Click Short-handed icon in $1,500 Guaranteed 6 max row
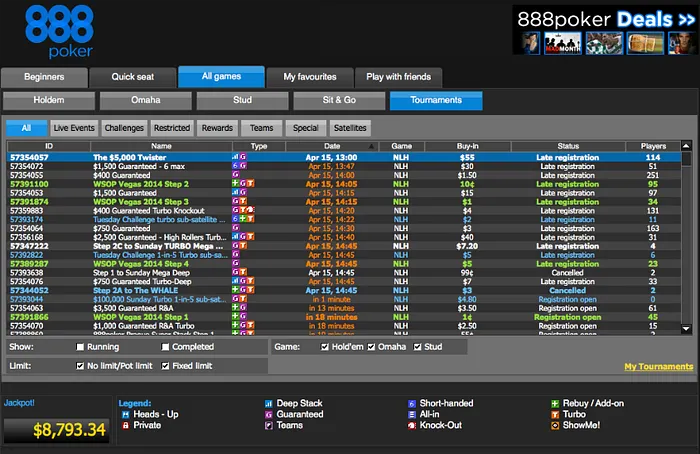 point(235,166)
